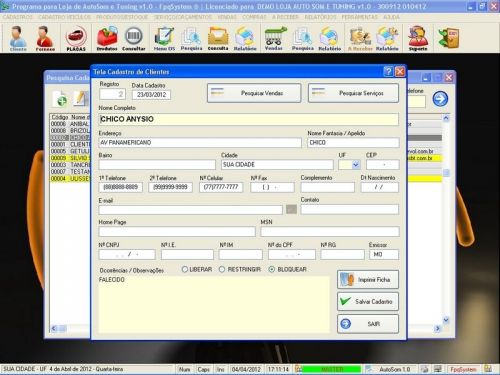Click the exit door toolbar icon
The image size is (500, 375).
pyautogui.click(x=449, y=38)
